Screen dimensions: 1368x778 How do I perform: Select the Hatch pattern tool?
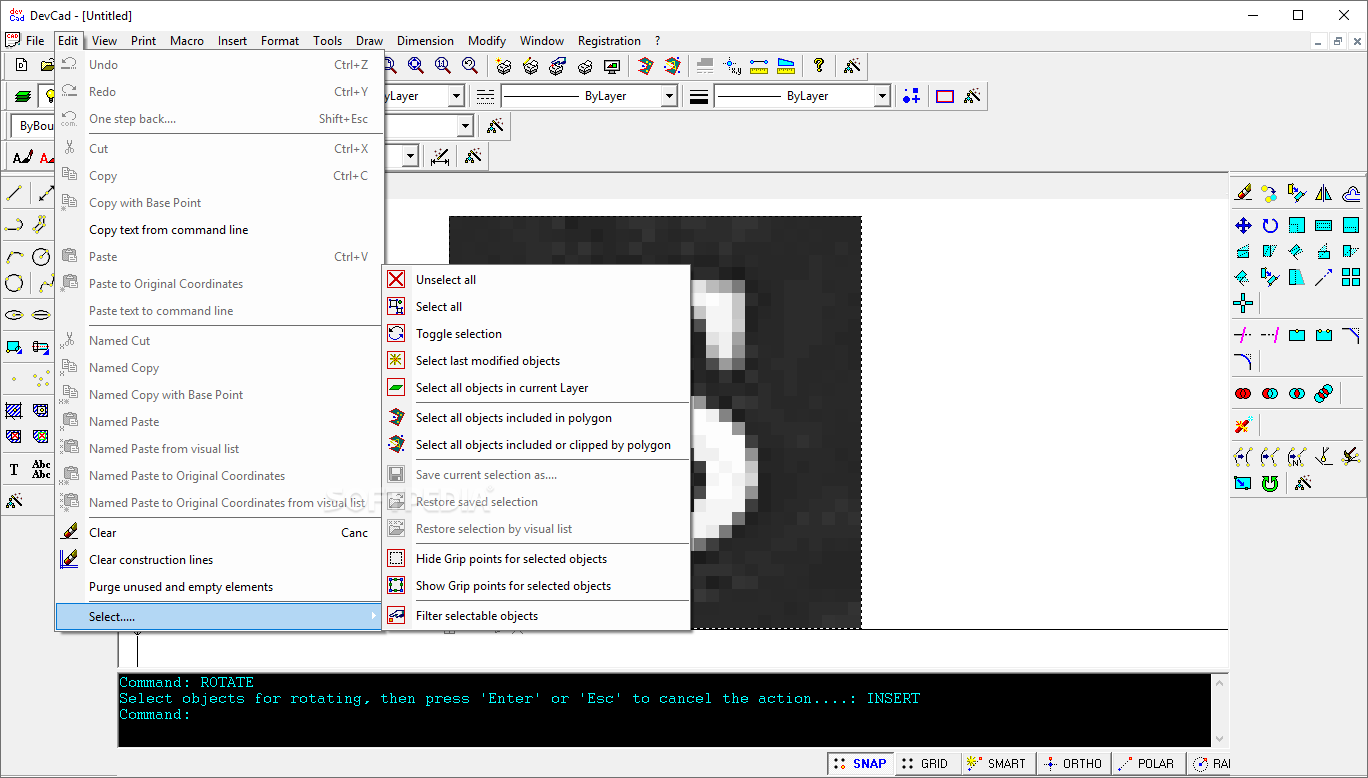14,410
